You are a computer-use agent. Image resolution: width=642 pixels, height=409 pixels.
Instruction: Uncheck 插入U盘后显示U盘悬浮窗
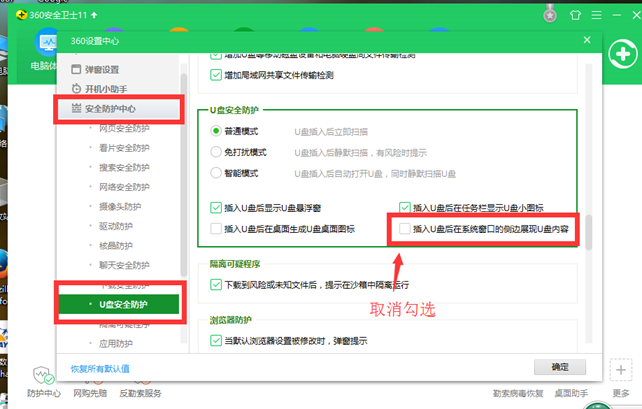coord(216,208)
